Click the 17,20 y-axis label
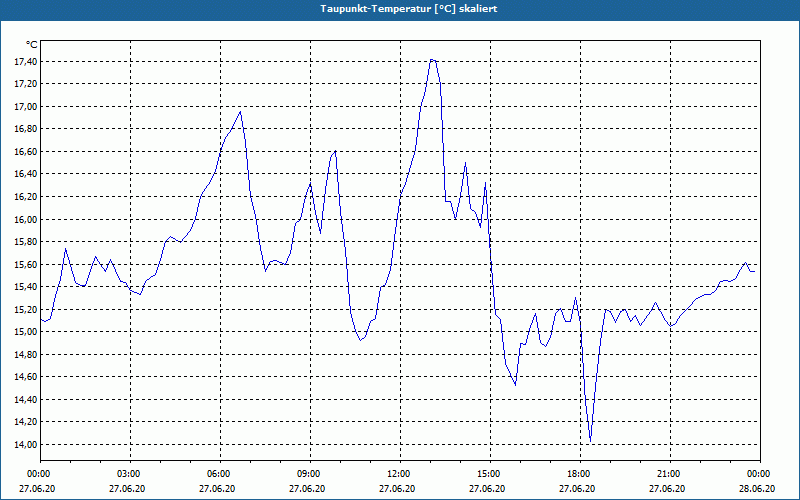The height and width of the screenshot is (500, 800). pyautogui.click(x=26, y=84)
